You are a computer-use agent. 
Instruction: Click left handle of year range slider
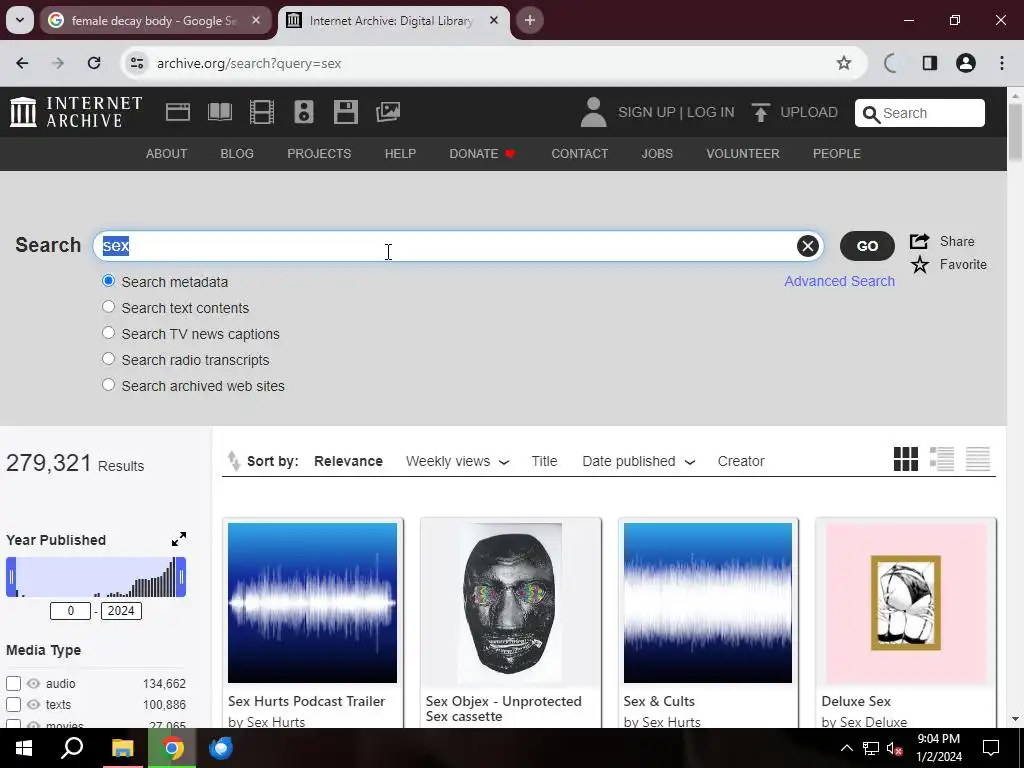click(11, 577)
